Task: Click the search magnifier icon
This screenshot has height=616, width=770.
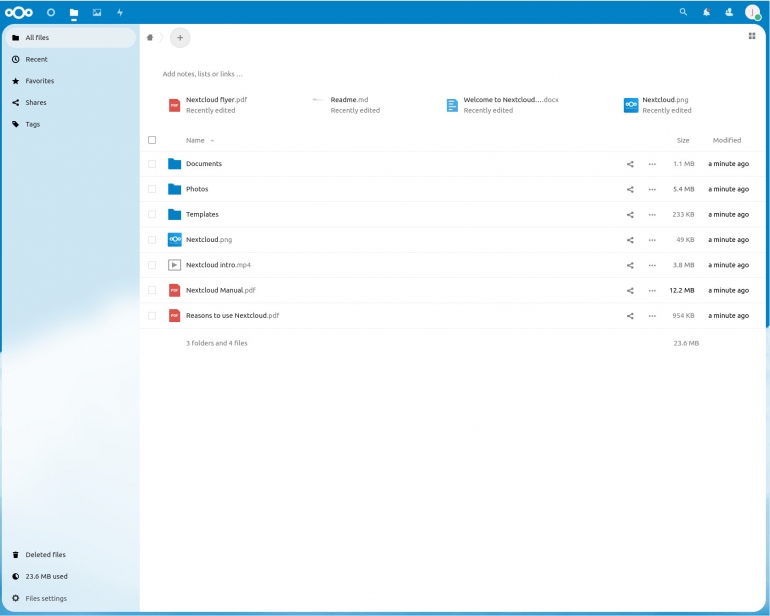Action: (683, 12)
